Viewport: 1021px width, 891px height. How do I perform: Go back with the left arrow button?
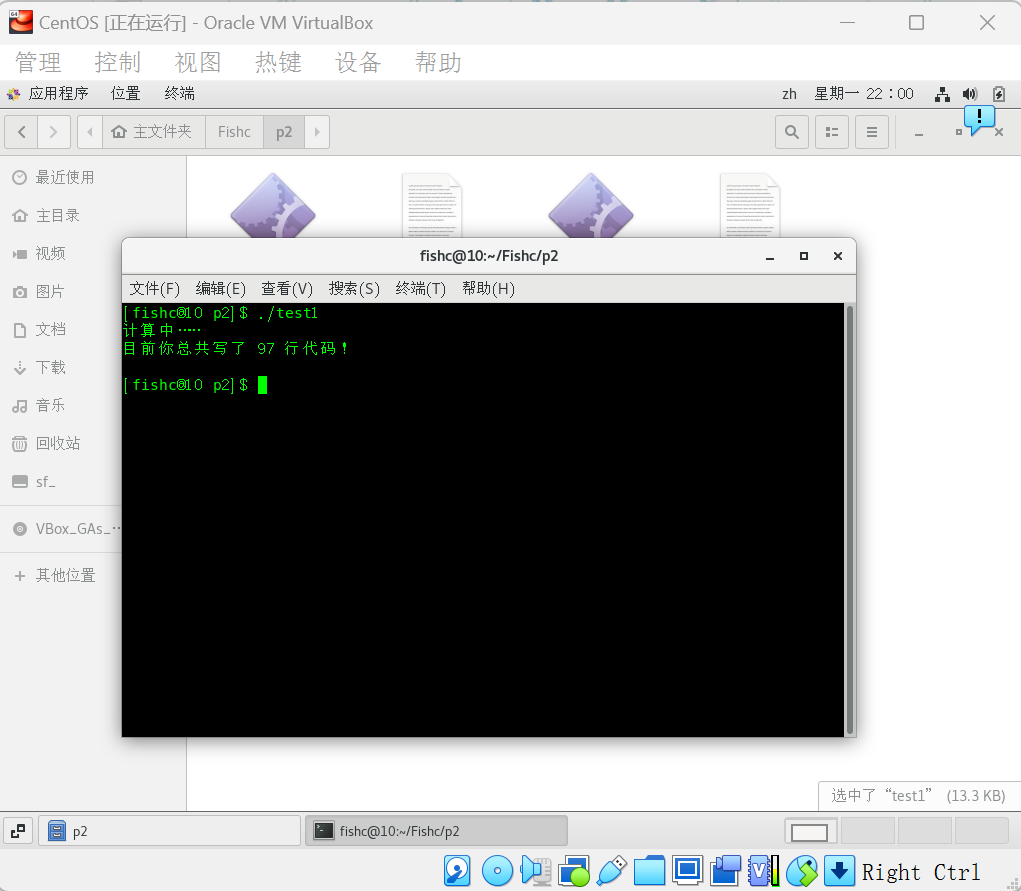tap(21, 131)
